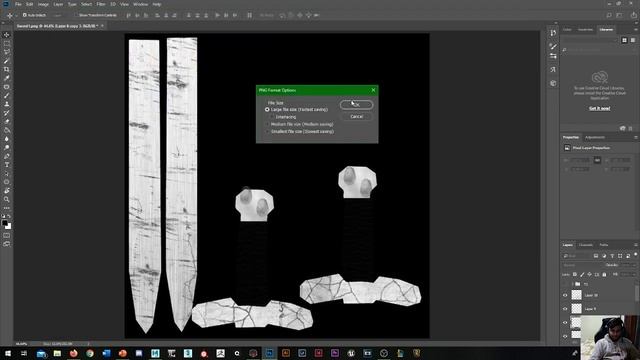Open the Filter menu
Viewport: 640px width, 360px height.
pos(101,4)
